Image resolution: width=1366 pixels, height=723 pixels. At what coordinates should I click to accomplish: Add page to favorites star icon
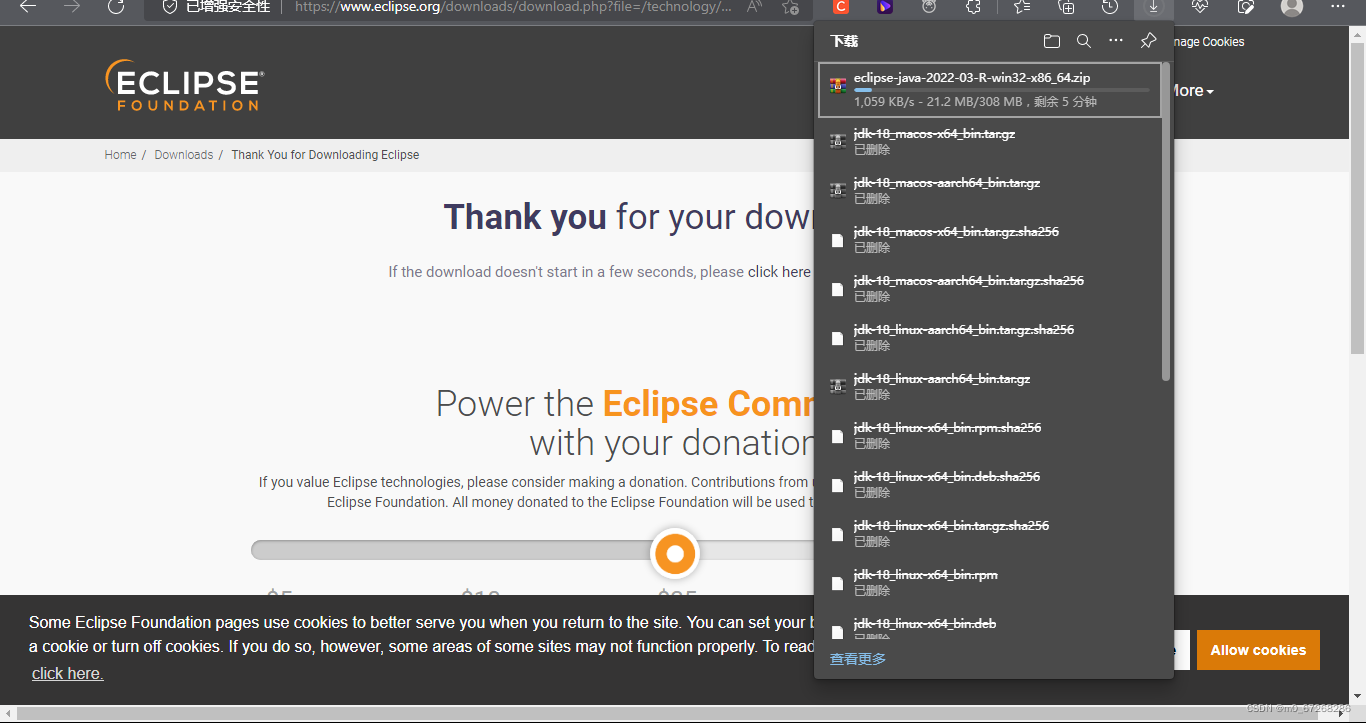click(790, 6)
